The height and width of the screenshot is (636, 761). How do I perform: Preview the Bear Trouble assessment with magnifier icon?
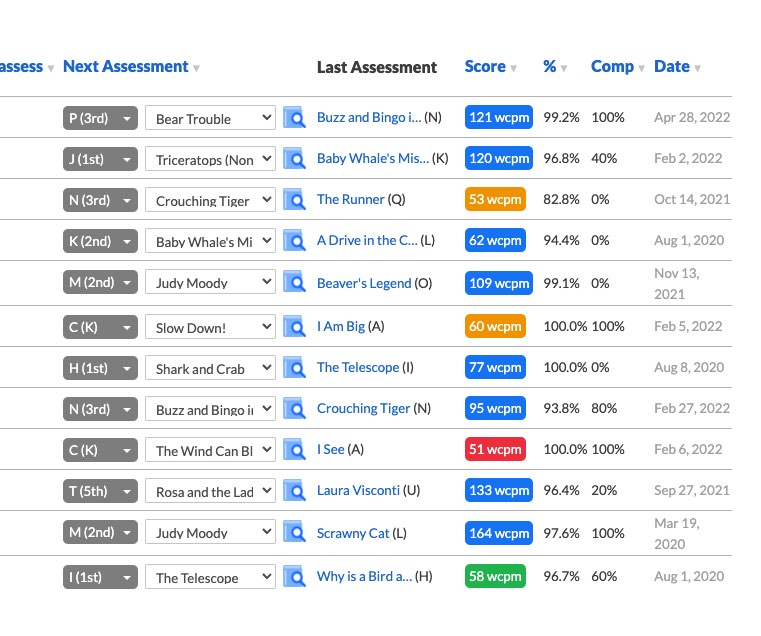[294, 117]
